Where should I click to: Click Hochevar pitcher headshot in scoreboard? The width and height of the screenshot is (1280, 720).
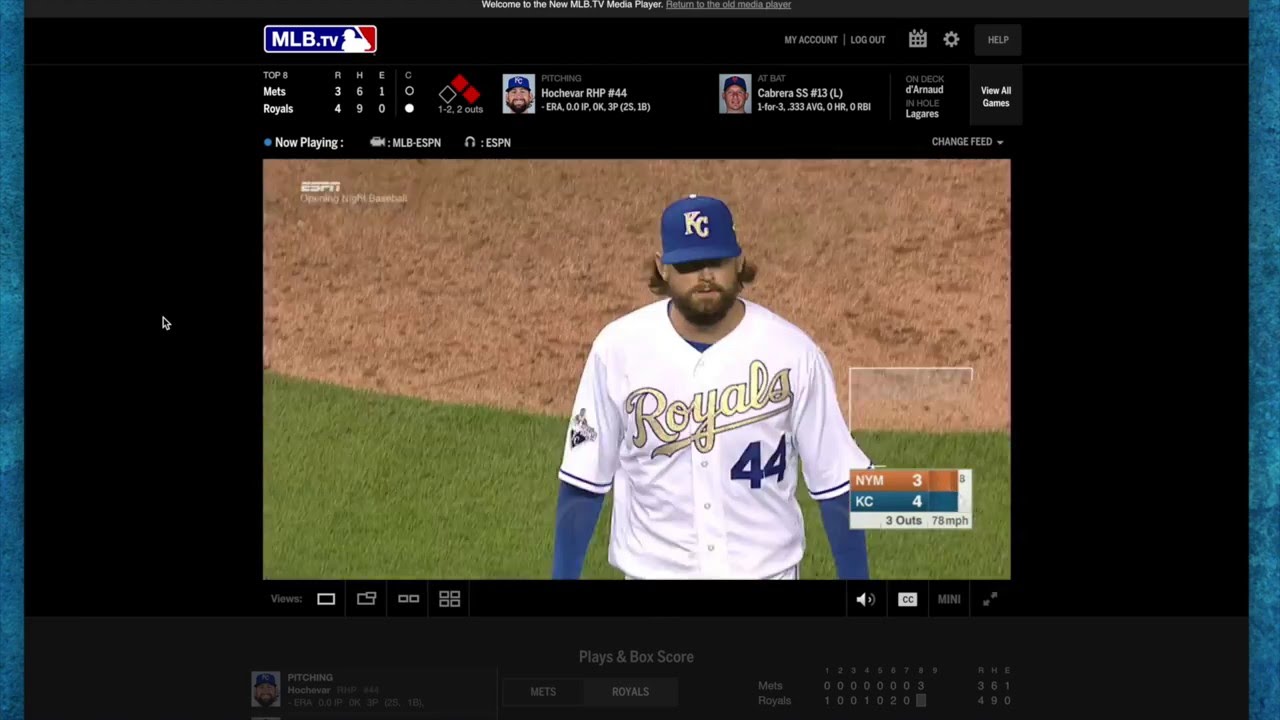coord(518,94)
